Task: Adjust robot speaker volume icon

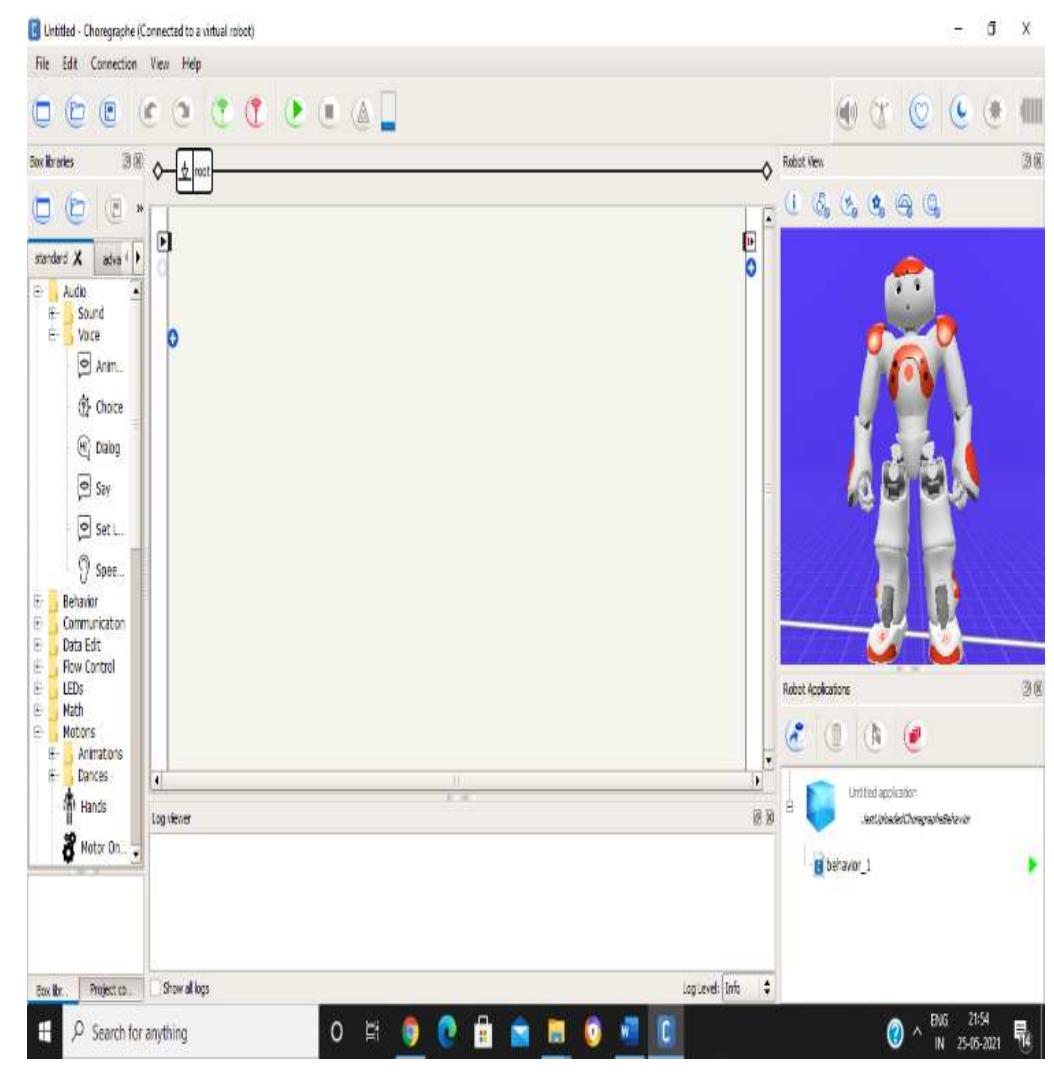Action: click(x=847, y=112)
